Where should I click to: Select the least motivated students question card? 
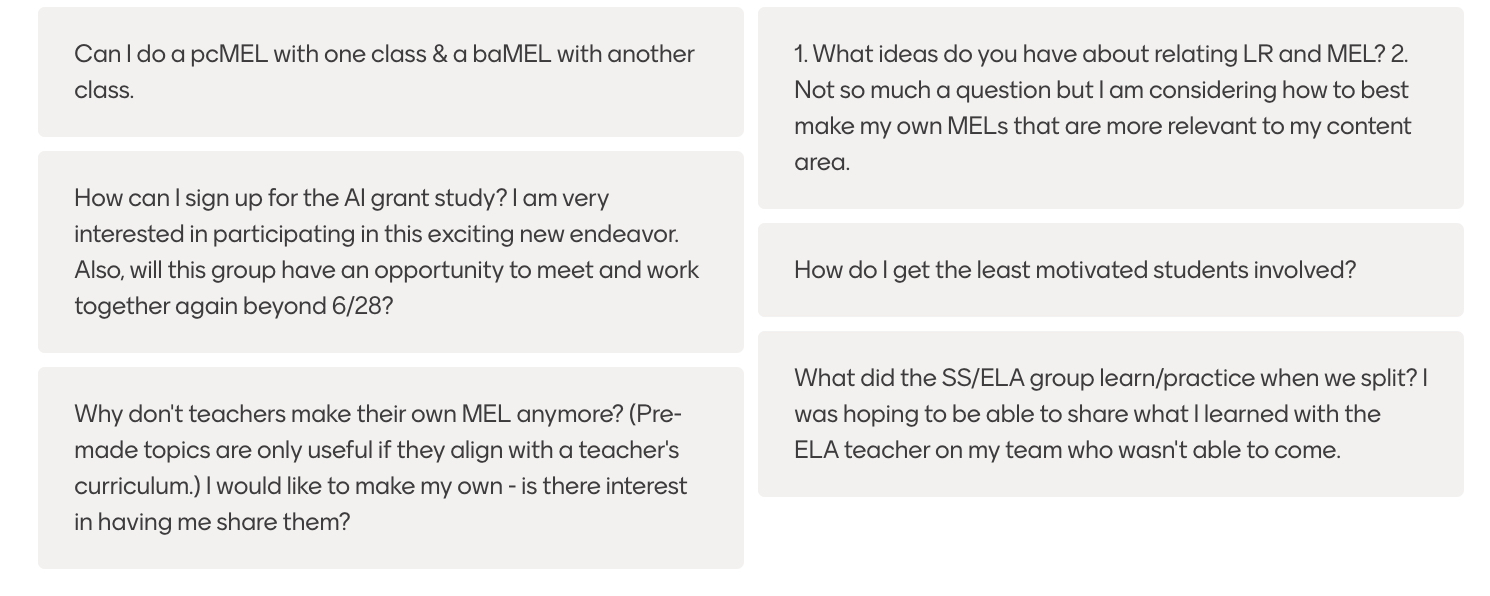pos(1111,270)
